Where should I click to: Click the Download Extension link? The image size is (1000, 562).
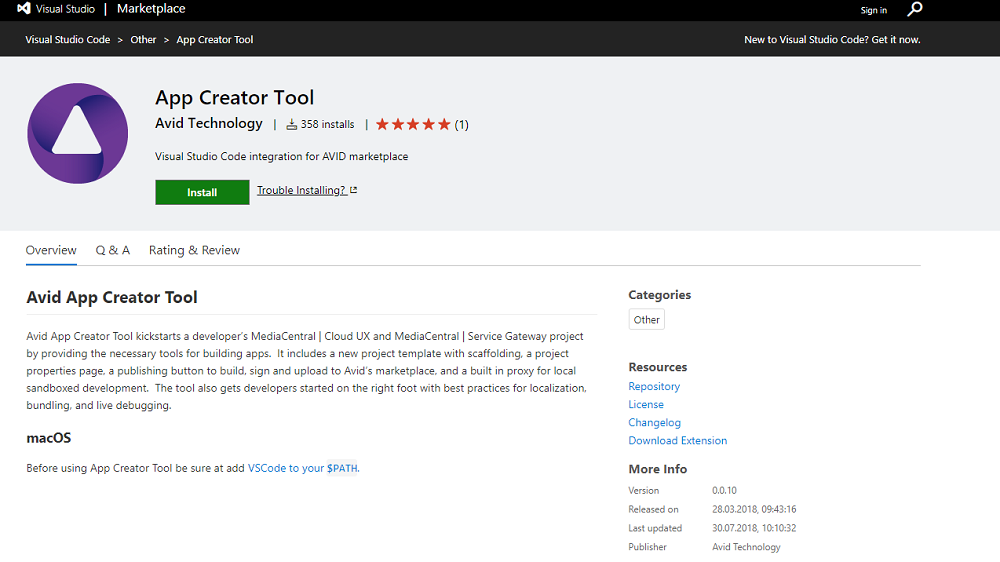pos(677,440)
